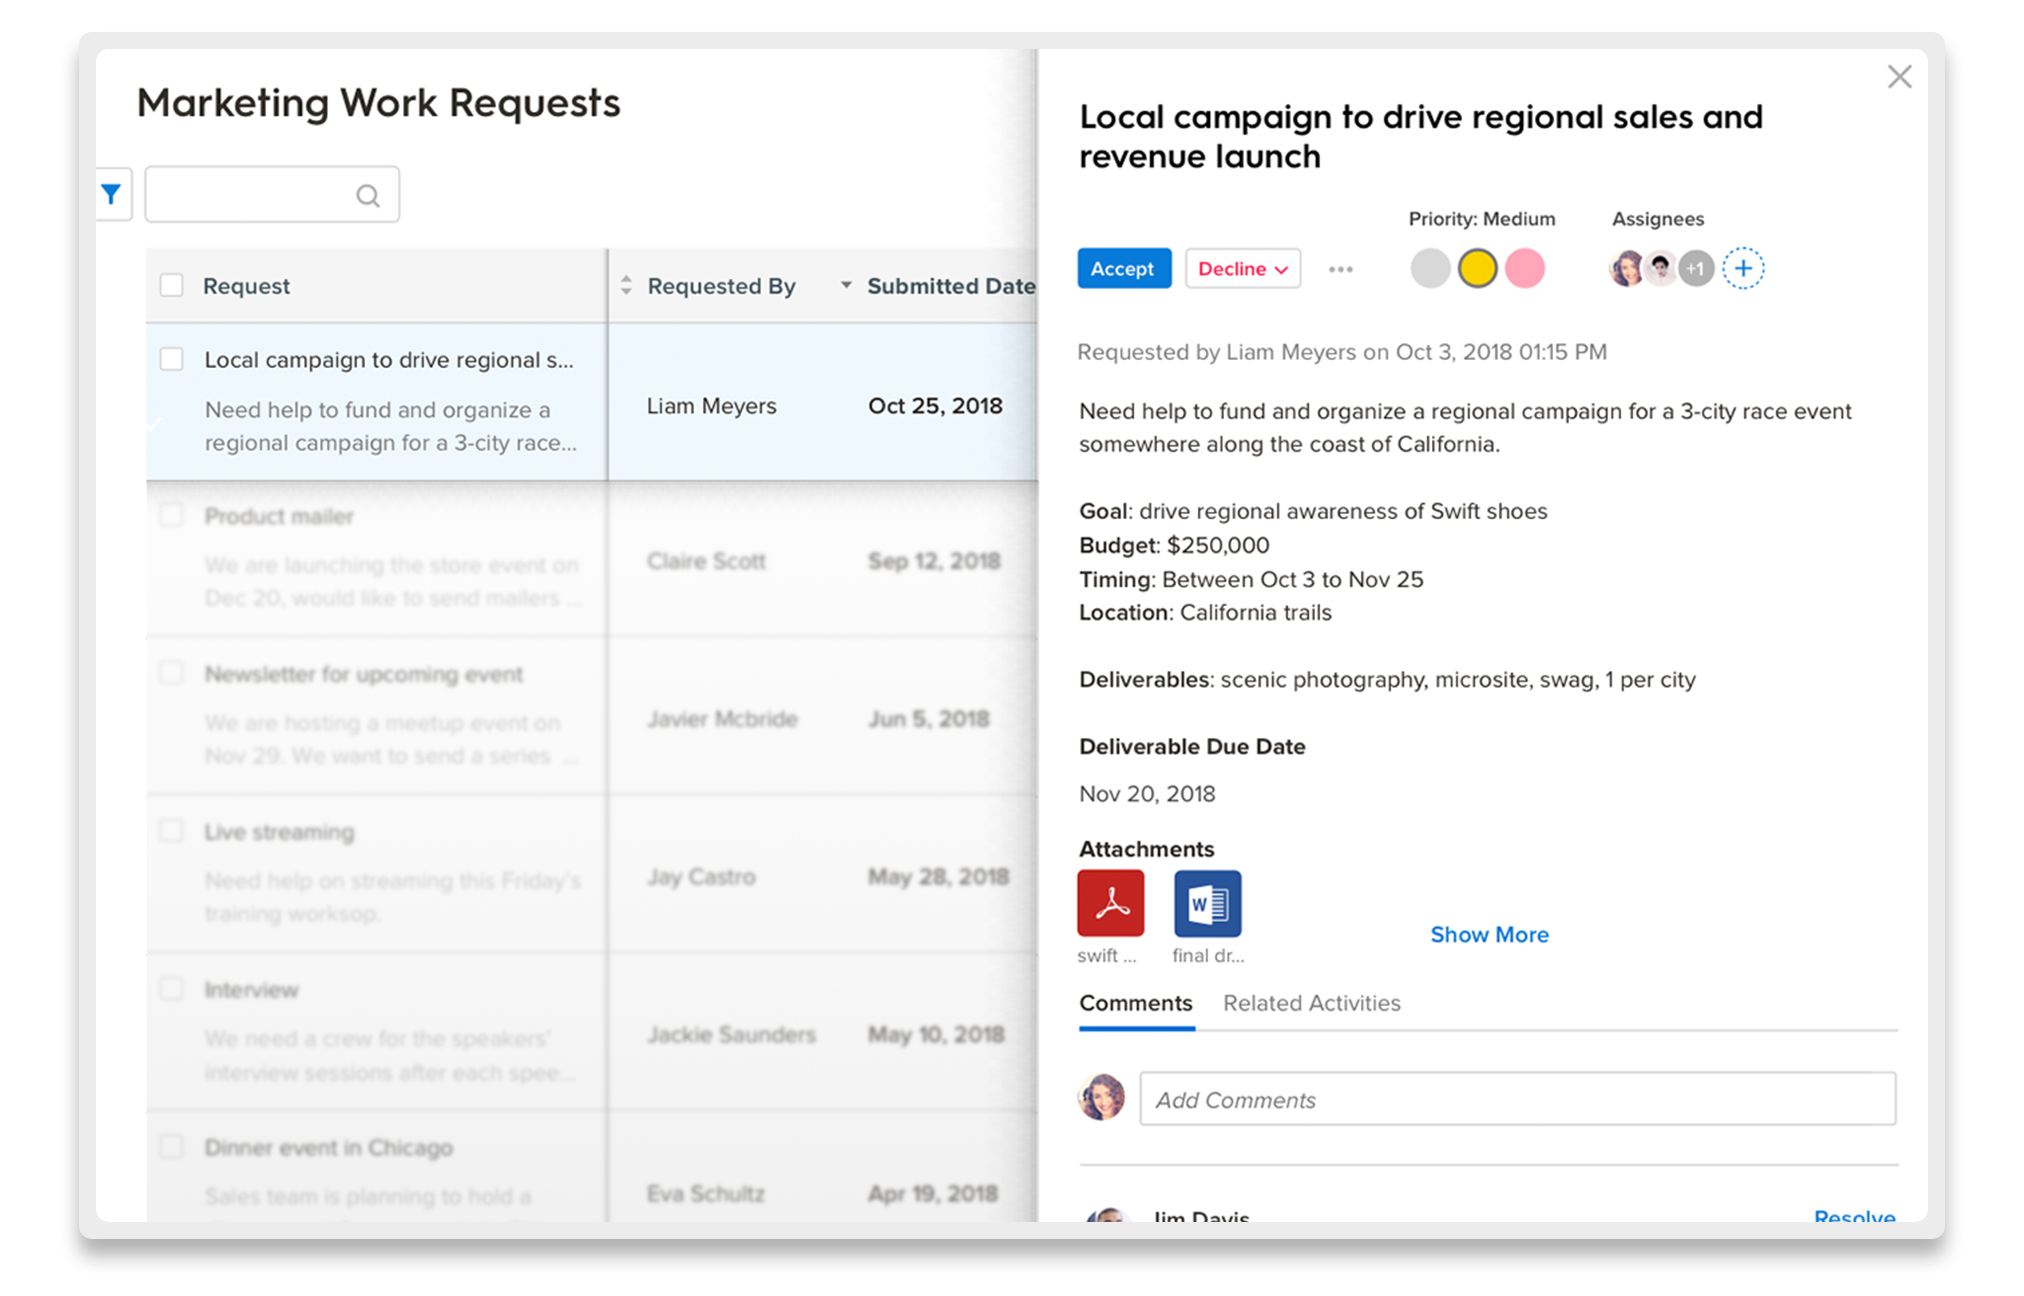Click the add assignee plus icon
Image resolution: width=2024 pixels, height=1296 pixels.
1742,268
